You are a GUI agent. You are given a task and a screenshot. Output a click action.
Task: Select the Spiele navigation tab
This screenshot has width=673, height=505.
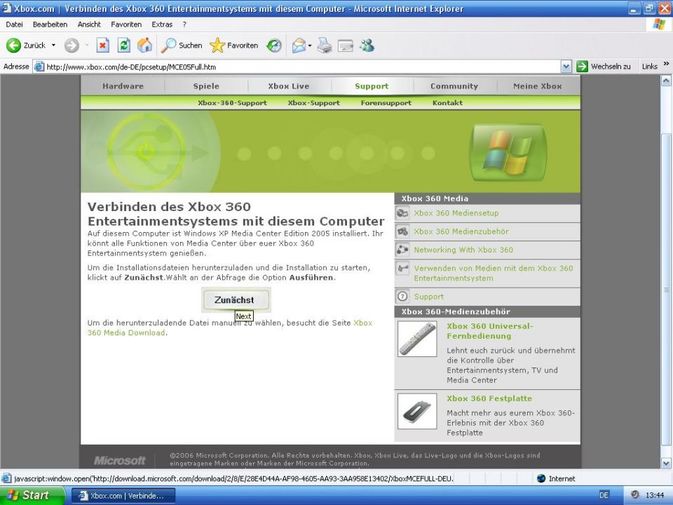[206, 86]
